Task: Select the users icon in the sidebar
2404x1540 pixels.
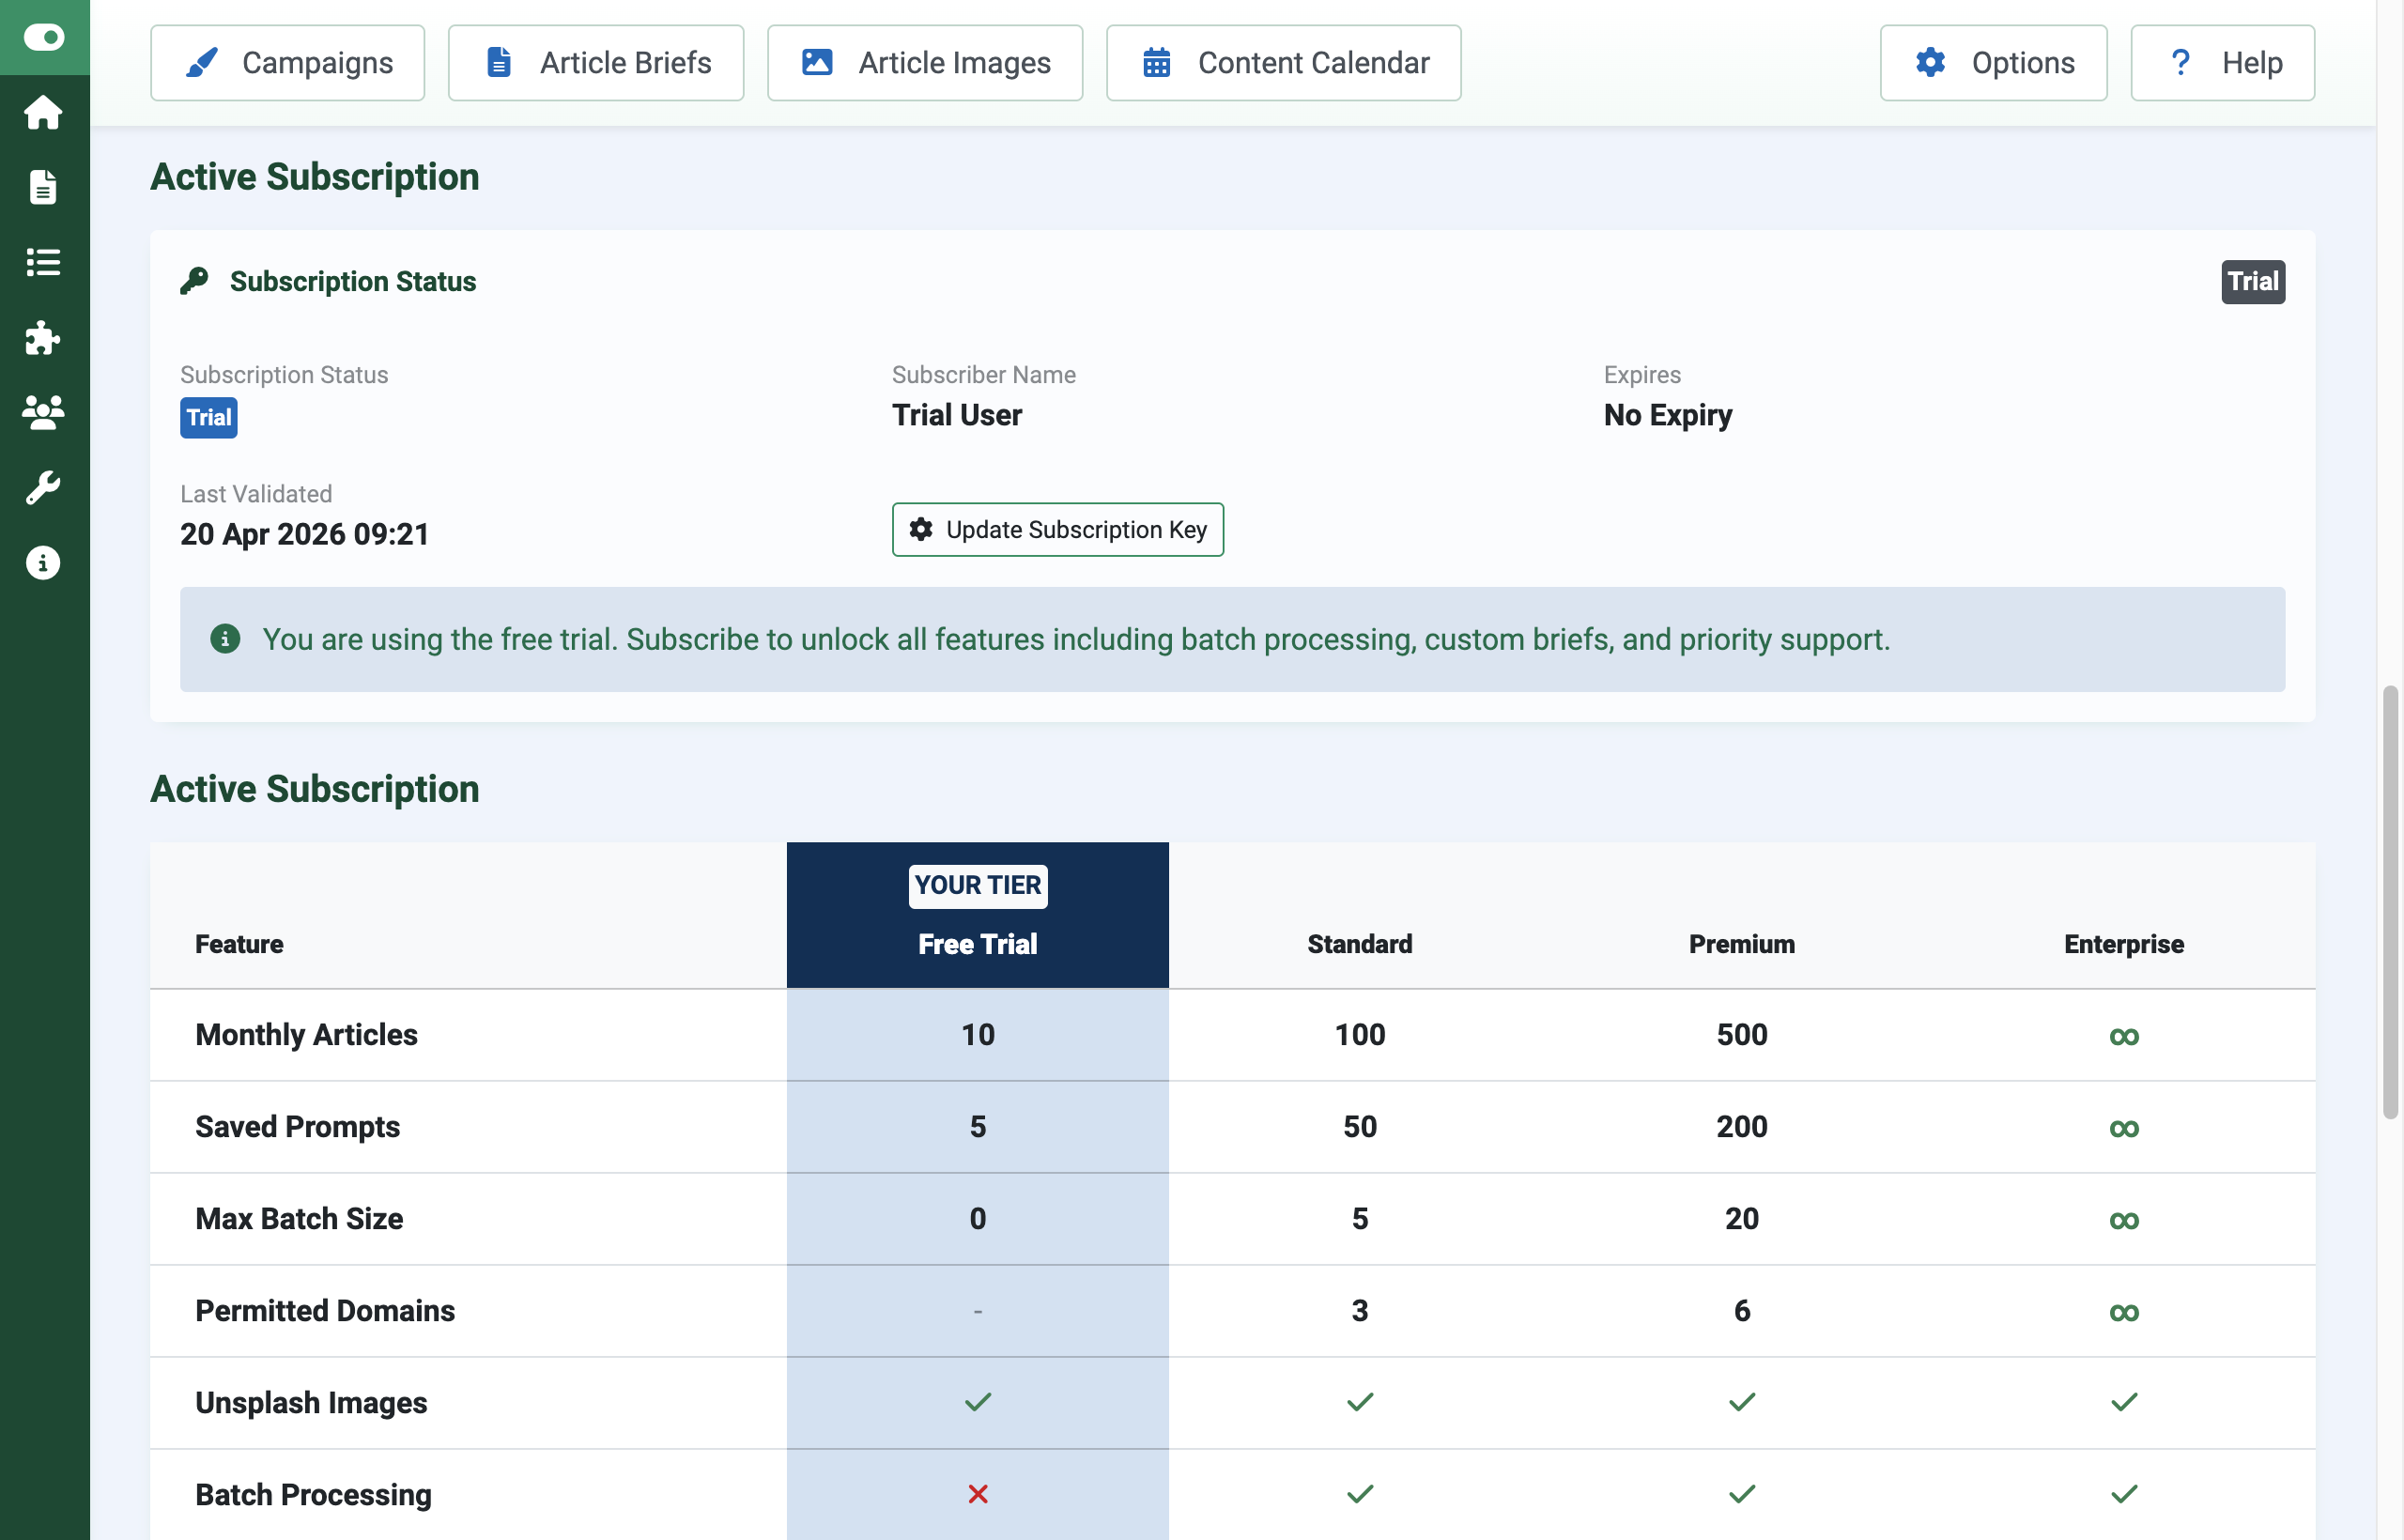Action: [x=44, y=412]
